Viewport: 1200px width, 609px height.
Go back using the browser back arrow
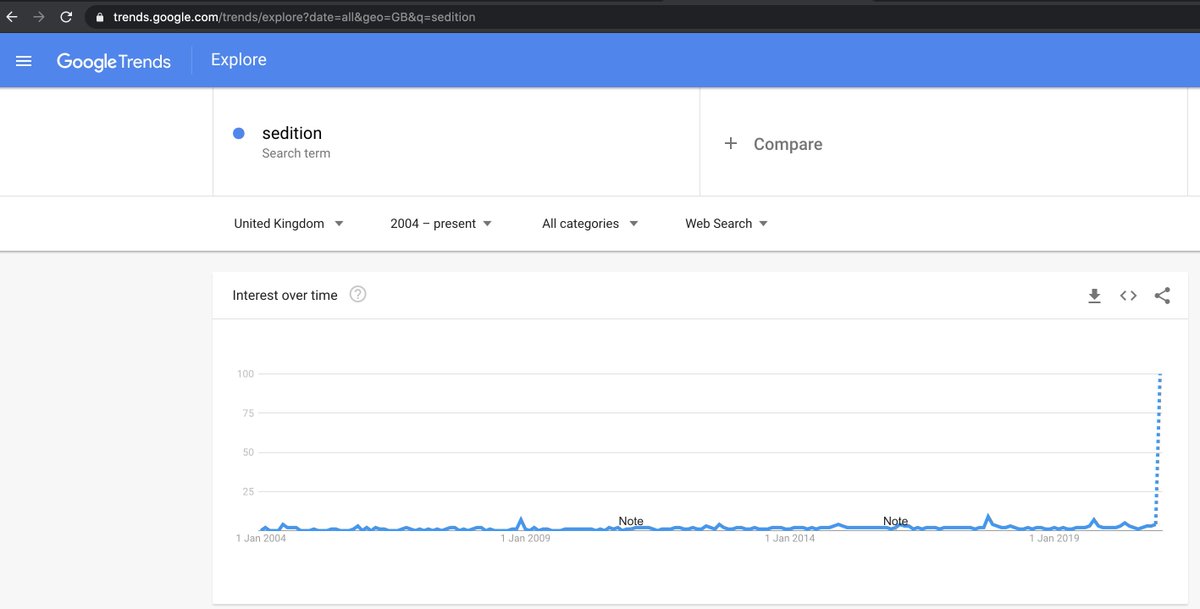(11, 16)
